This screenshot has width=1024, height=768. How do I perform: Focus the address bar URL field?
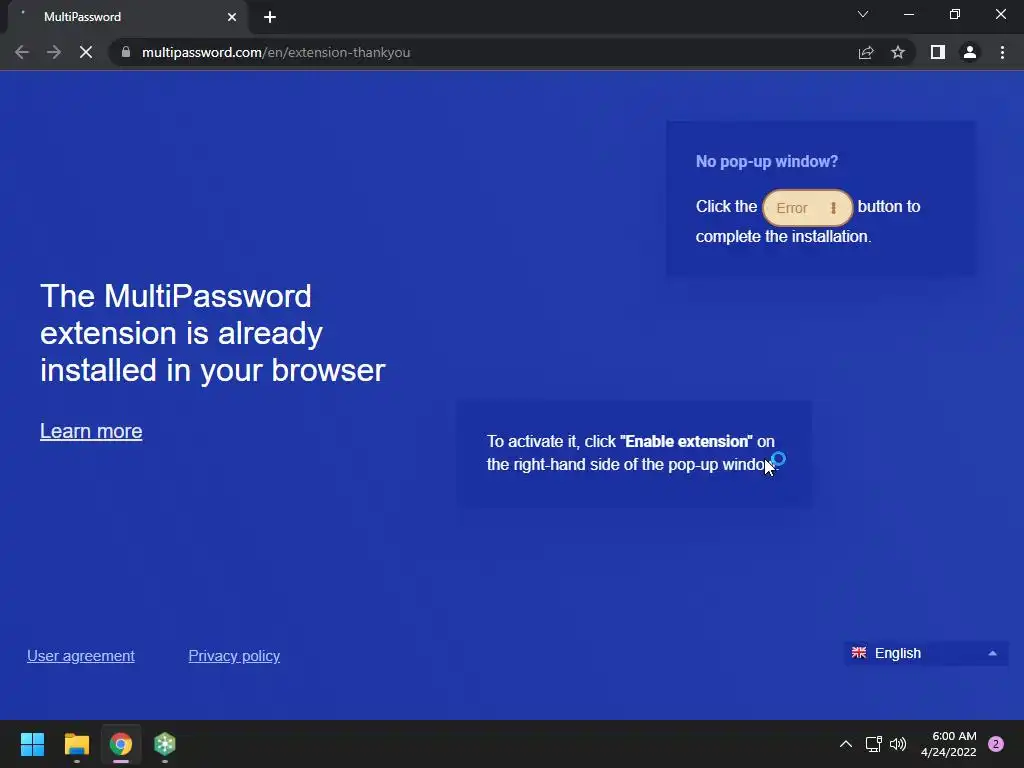click(483, 52)
